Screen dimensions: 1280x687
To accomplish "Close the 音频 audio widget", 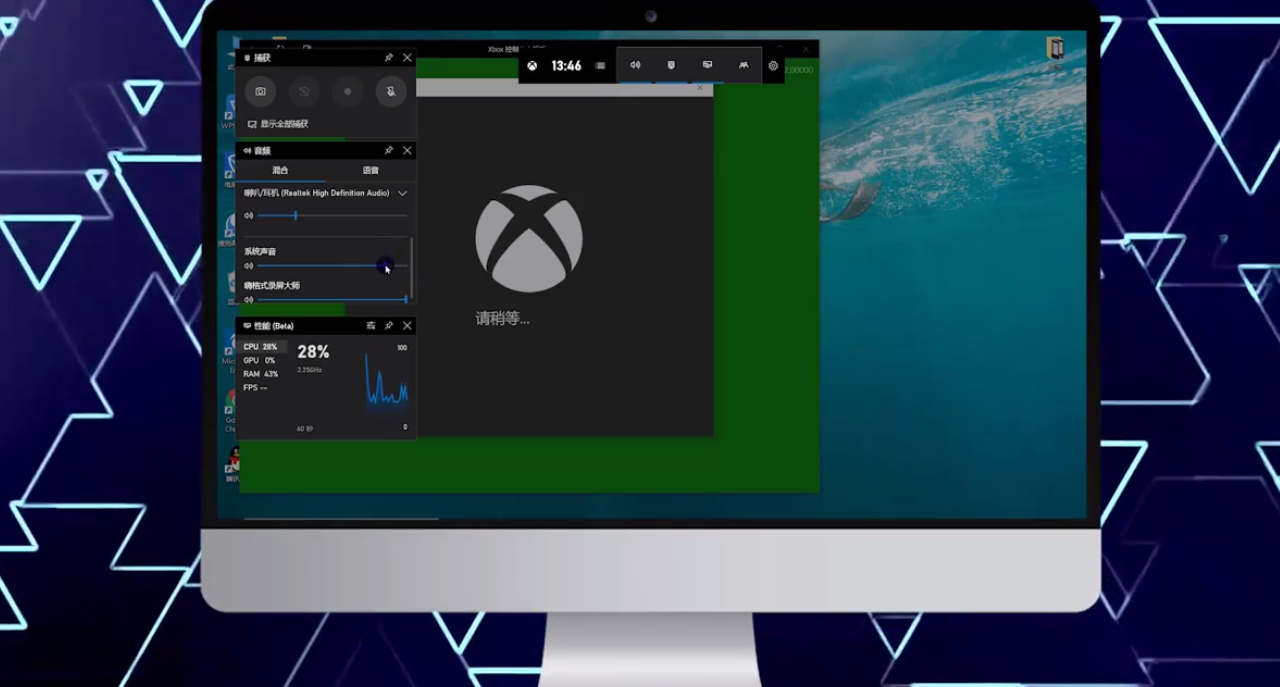I will [407, 150].
